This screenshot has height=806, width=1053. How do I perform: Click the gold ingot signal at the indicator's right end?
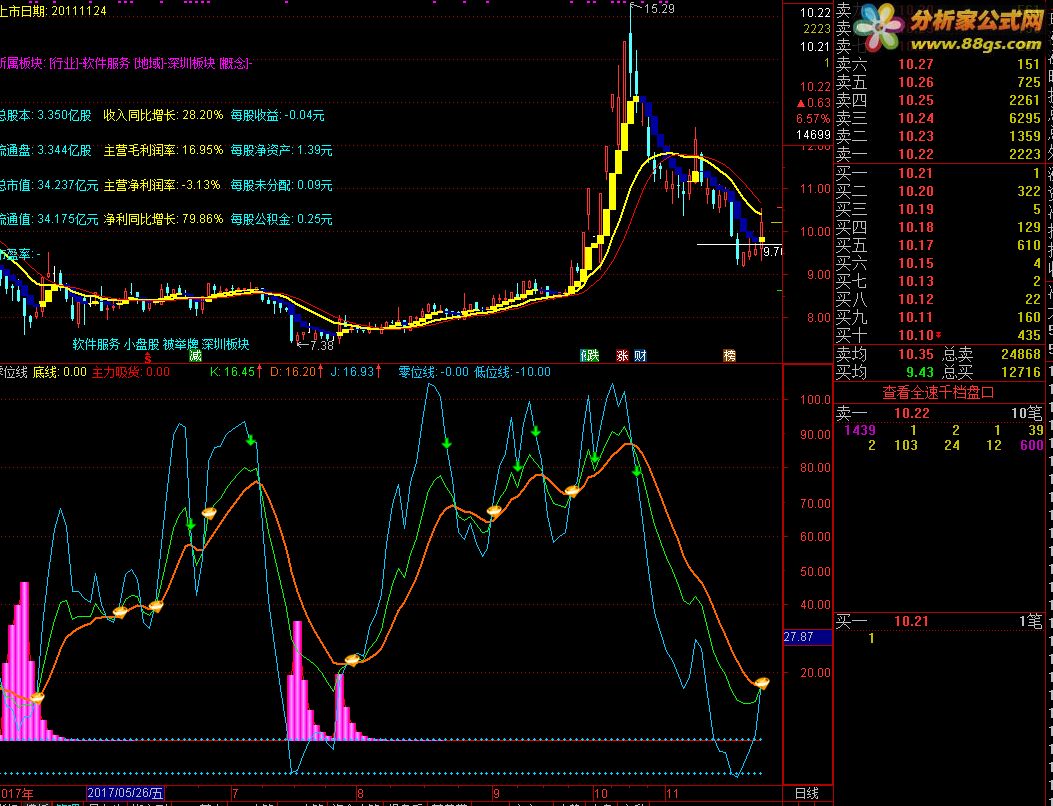point(762,683)
